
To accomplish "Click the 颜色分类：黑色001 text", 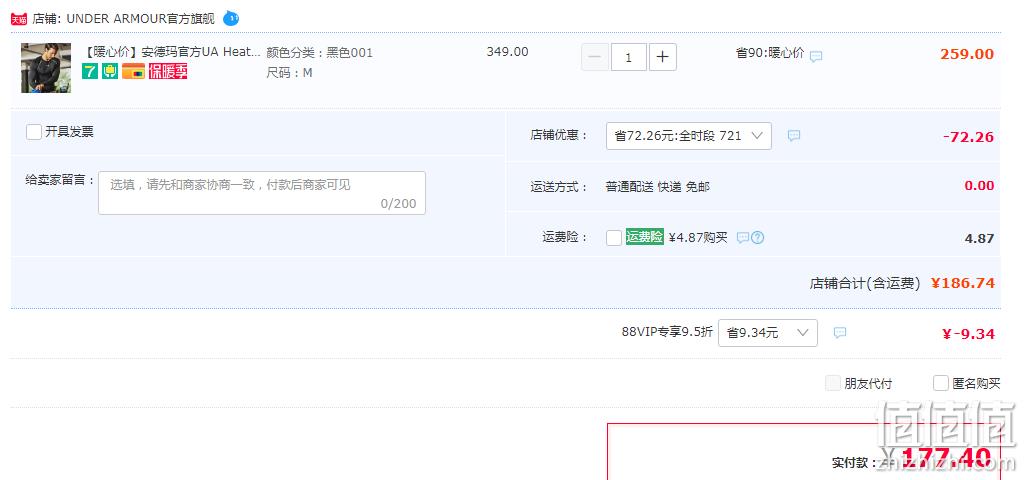I will [x=320, y=52].
